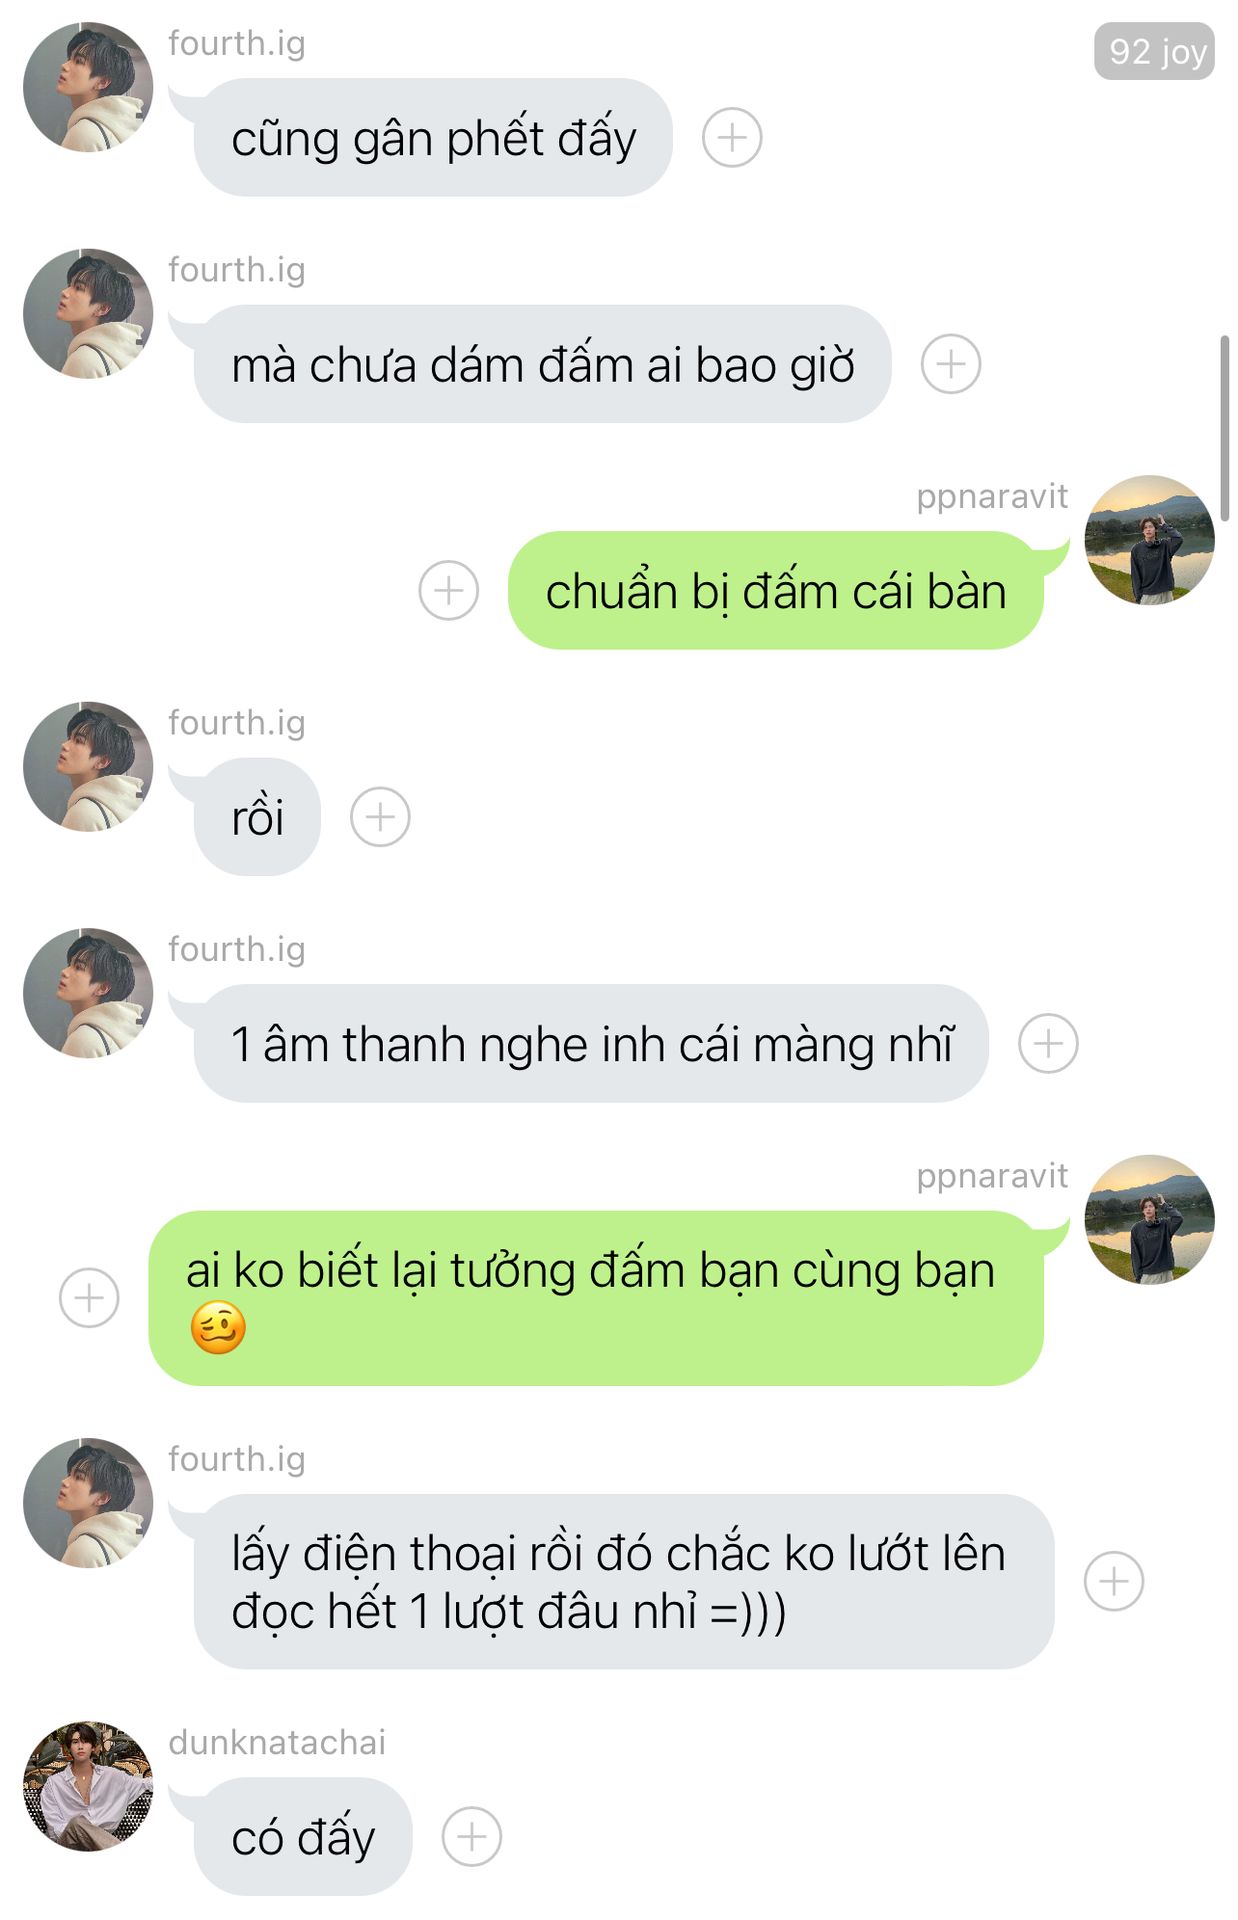Select the dunknatachai username label

point(277,1742)
